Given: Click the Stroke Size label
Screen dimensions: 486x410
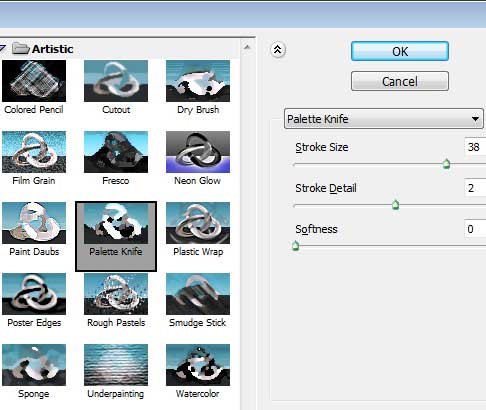Looking at the screenshot, I should click(322, 147).
